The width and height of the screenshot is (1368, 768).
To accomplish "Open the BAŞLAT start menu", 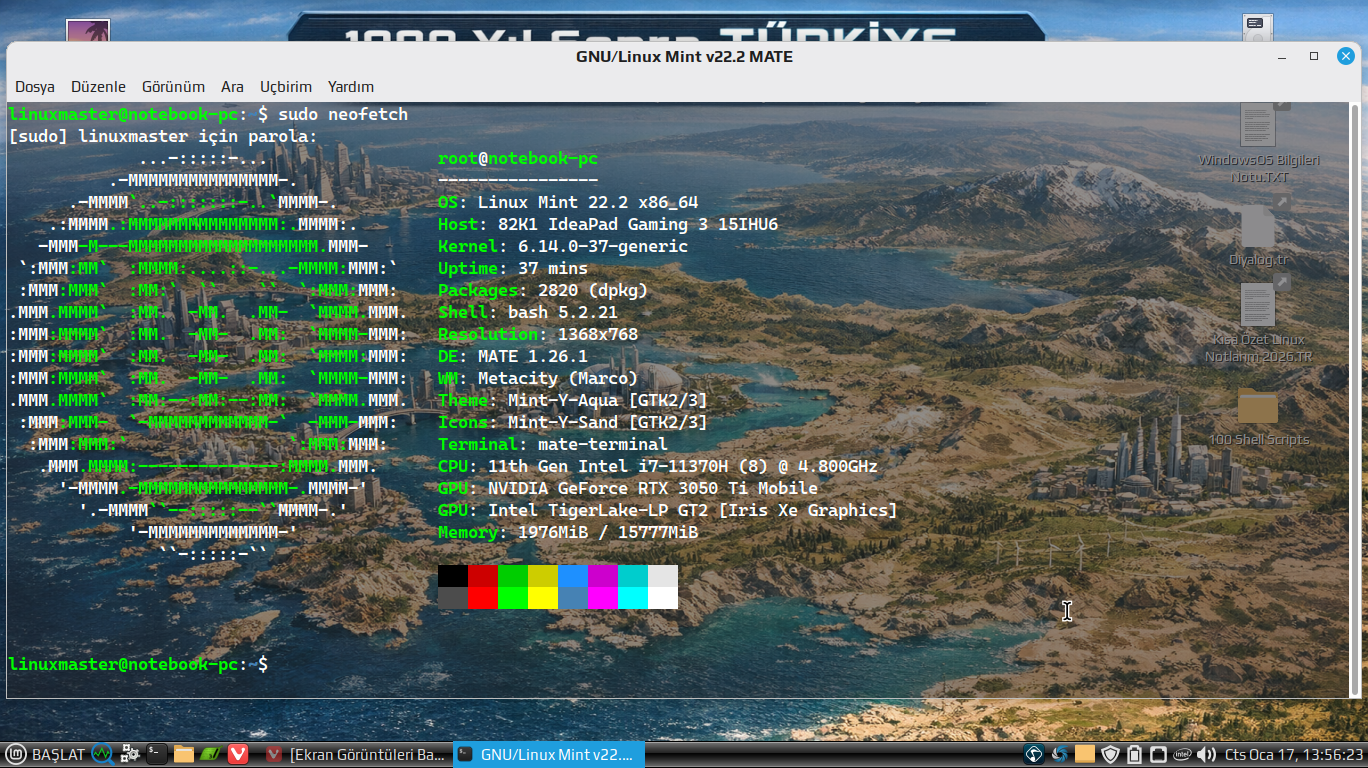I will (46, 754).
